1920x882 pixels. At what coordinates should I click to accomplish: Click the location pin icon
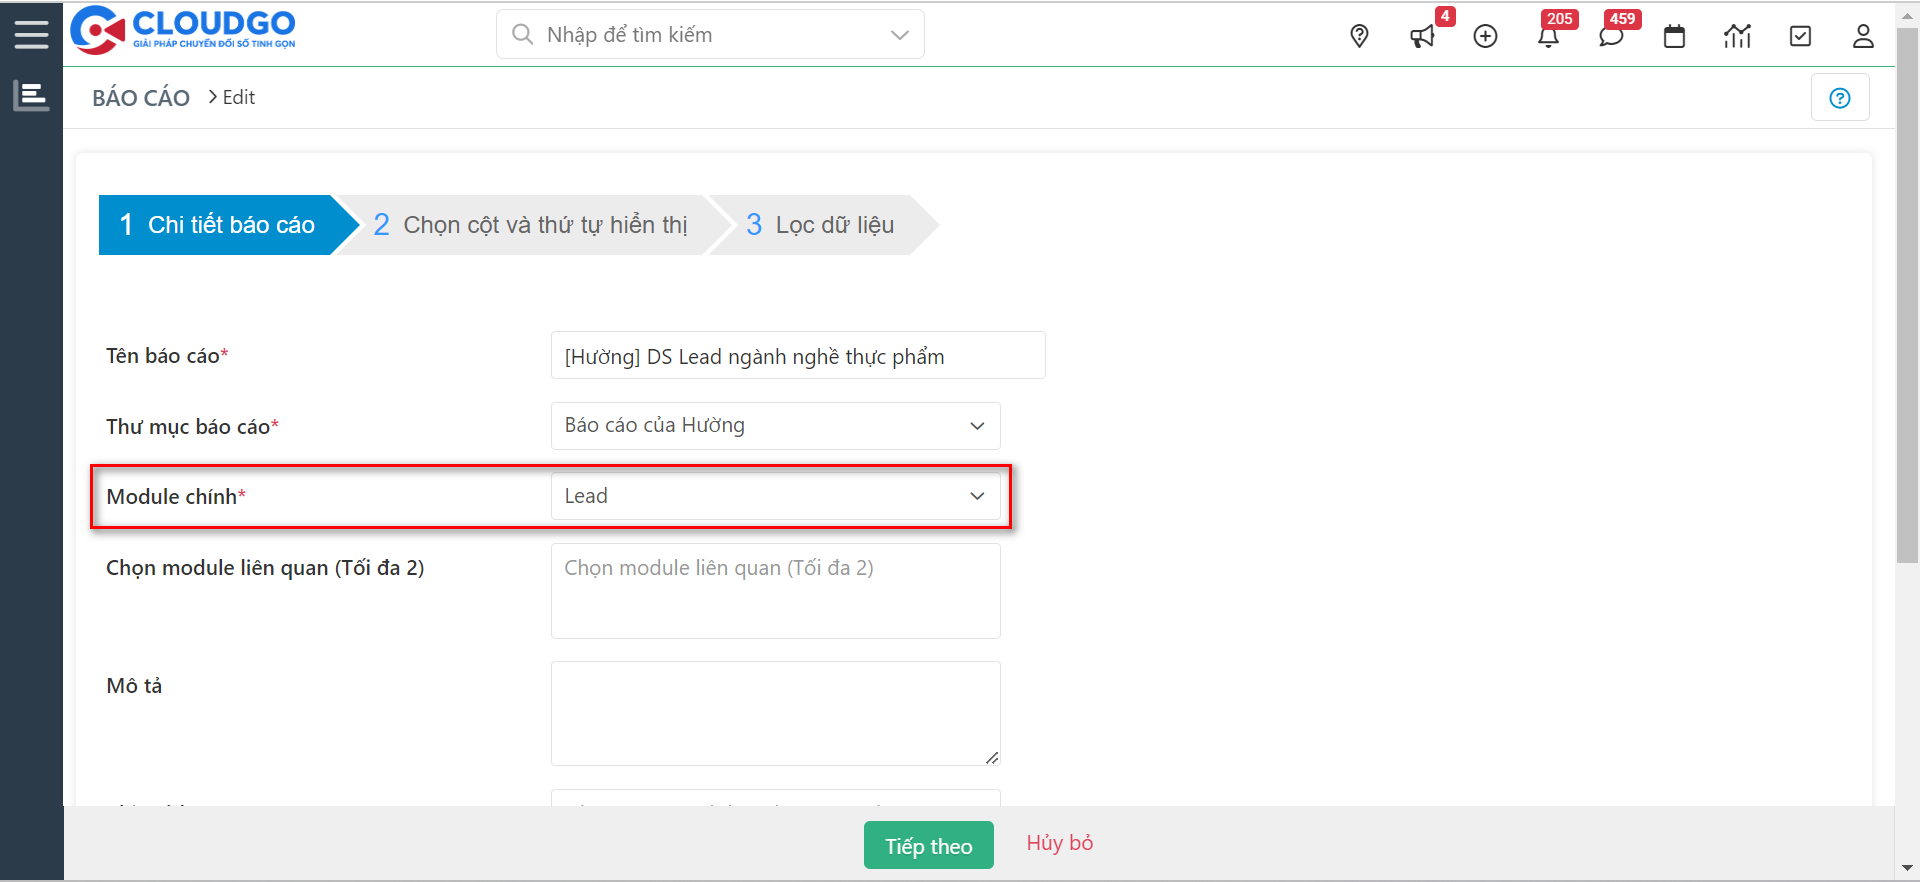1359,37
